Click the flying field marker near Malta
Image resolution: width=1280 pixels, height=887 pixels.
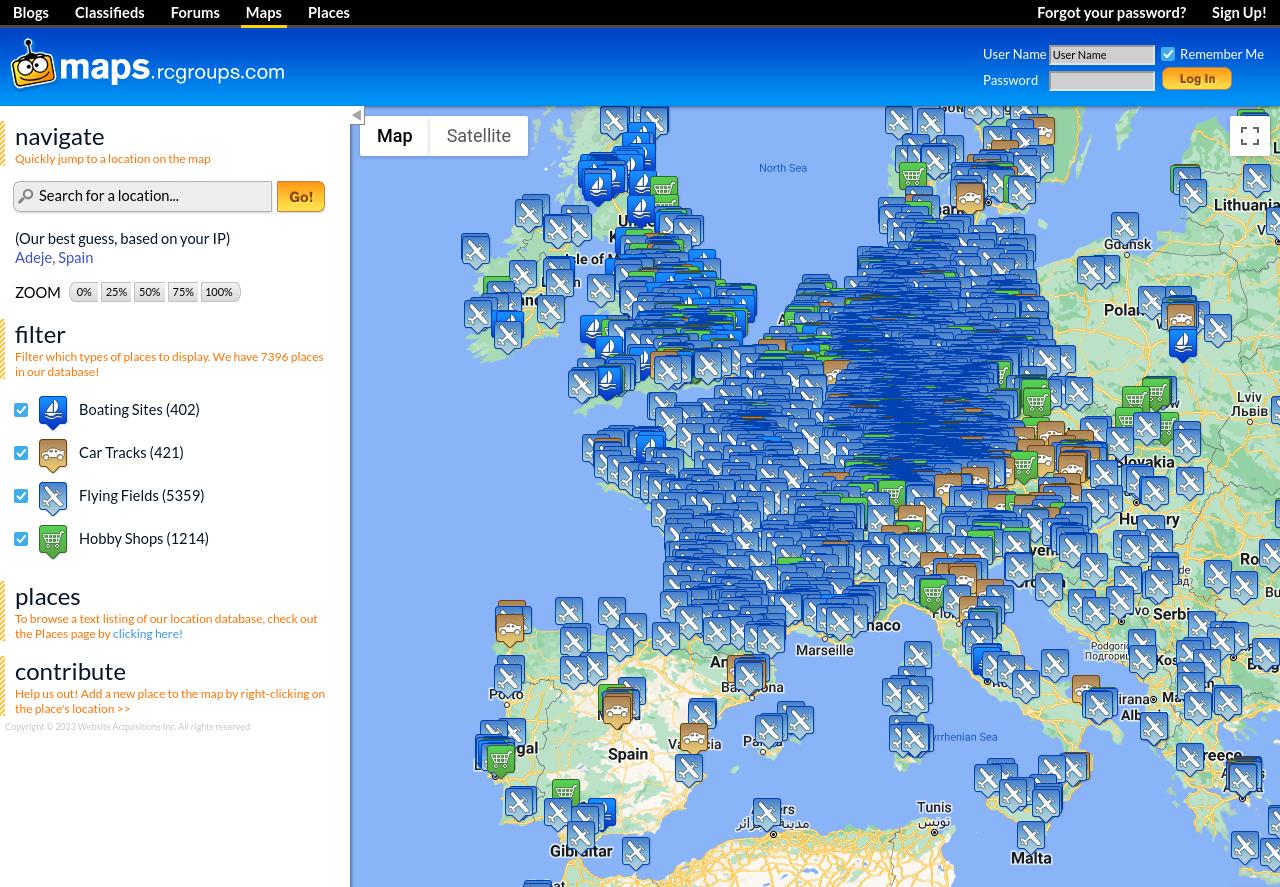[x=1030, y=835]
